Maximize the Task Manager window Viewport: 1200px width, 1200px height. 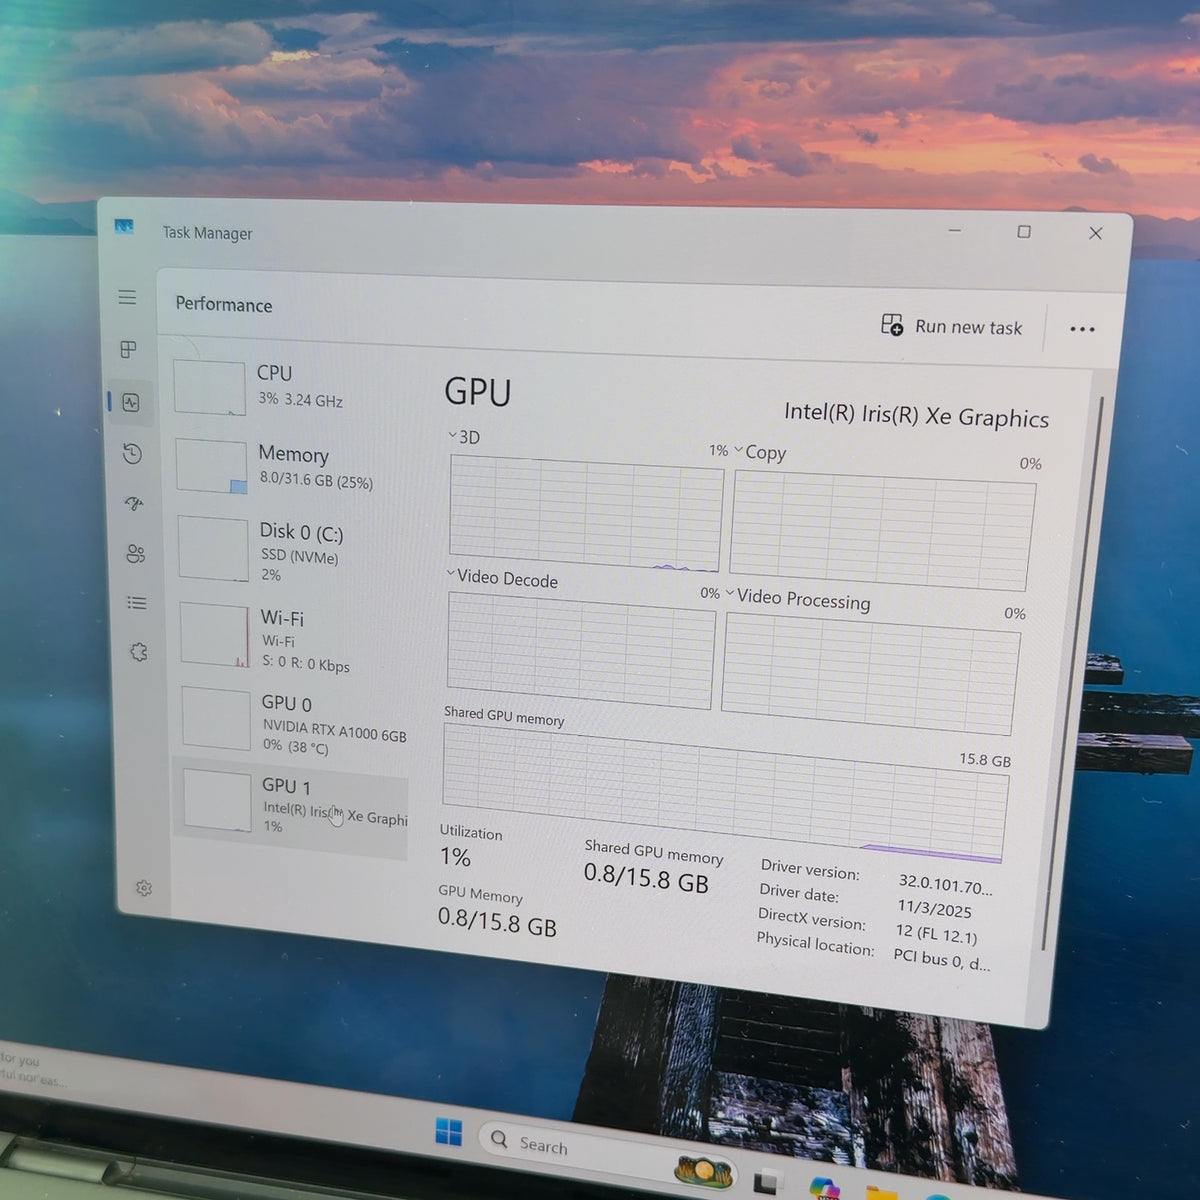1024,232
